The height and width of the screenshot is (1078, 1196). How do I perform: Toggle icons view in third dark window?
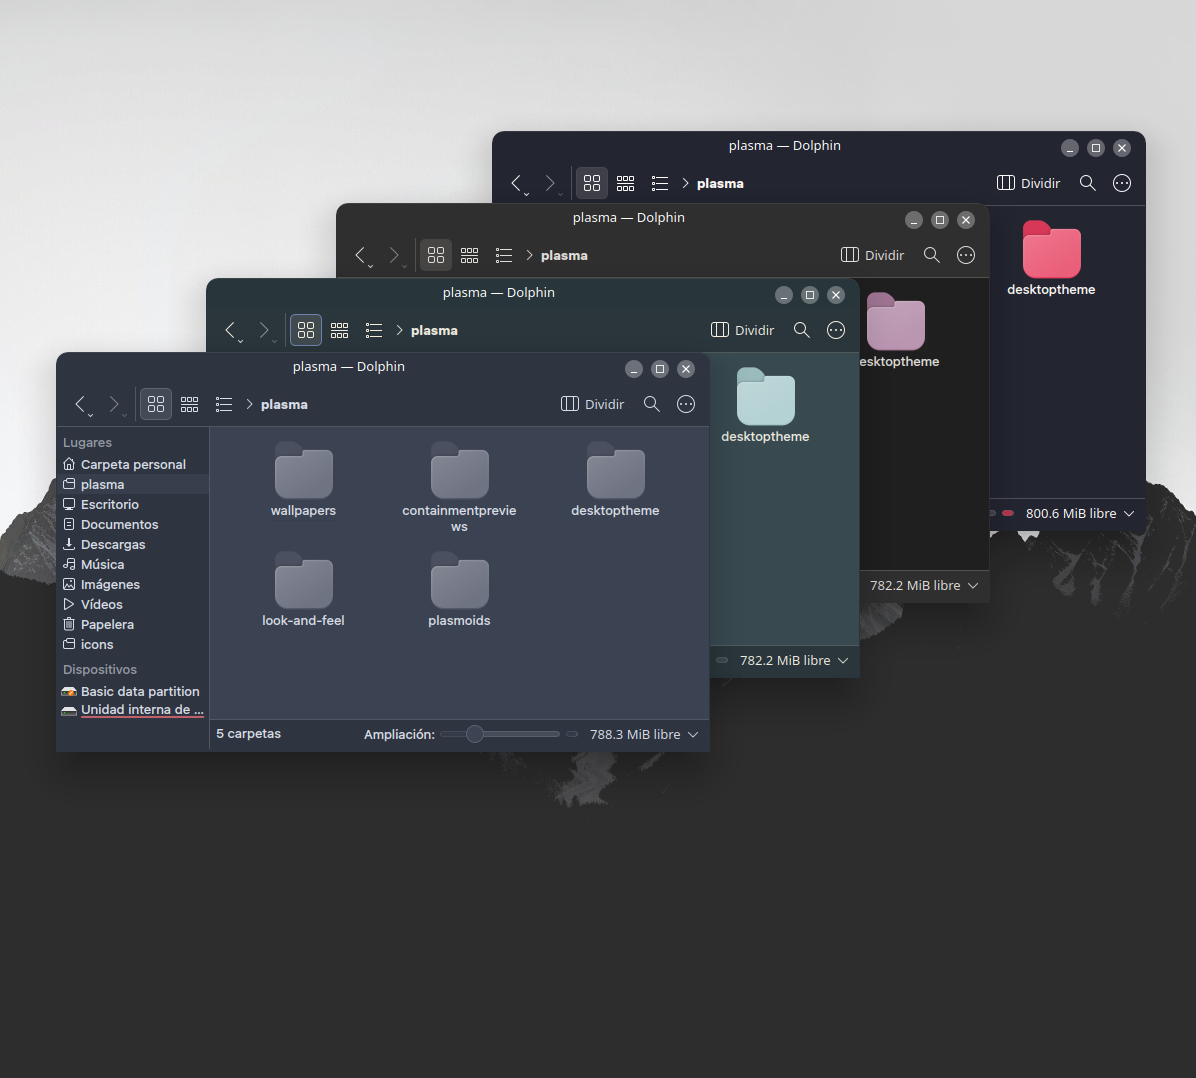(x=436, y=256)
